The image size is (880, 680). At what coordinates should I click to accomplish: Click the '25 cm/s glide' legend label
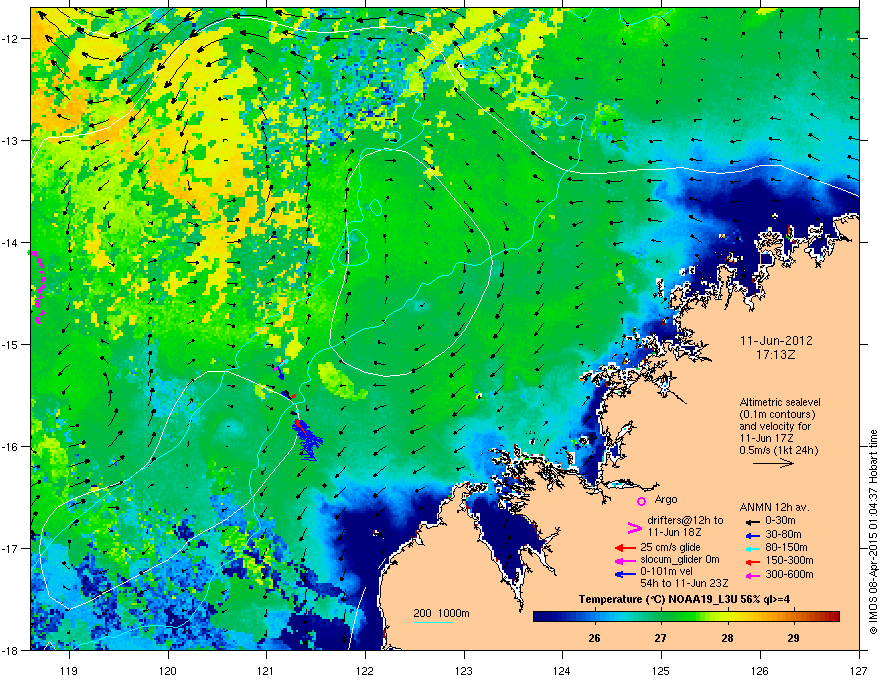pos(670,547)
